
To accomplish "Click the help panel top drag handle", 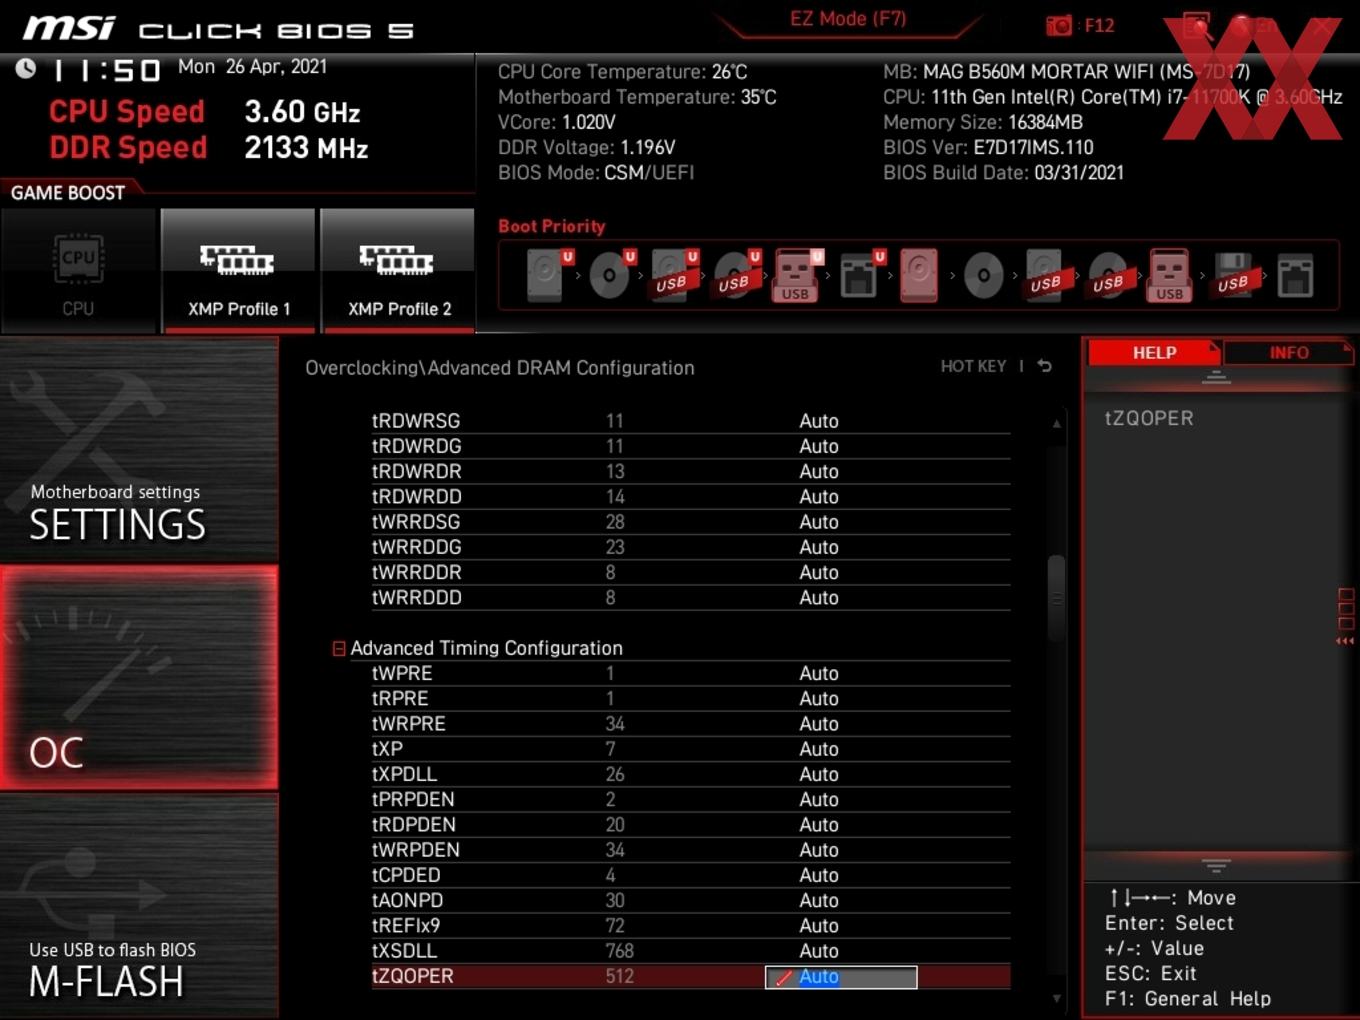I will [x=1216, y=377].
